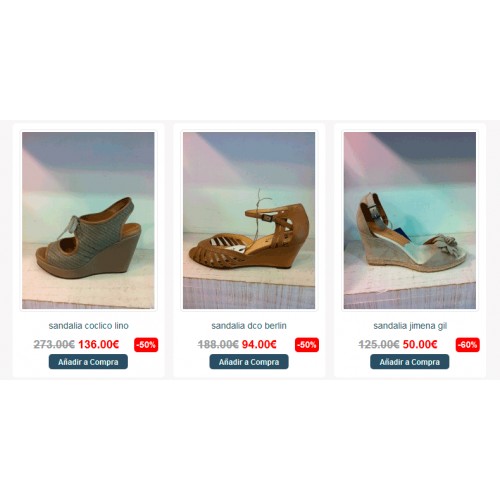
Task: Click the flower detail on the espadrille sandal
Action: [446, 245]
